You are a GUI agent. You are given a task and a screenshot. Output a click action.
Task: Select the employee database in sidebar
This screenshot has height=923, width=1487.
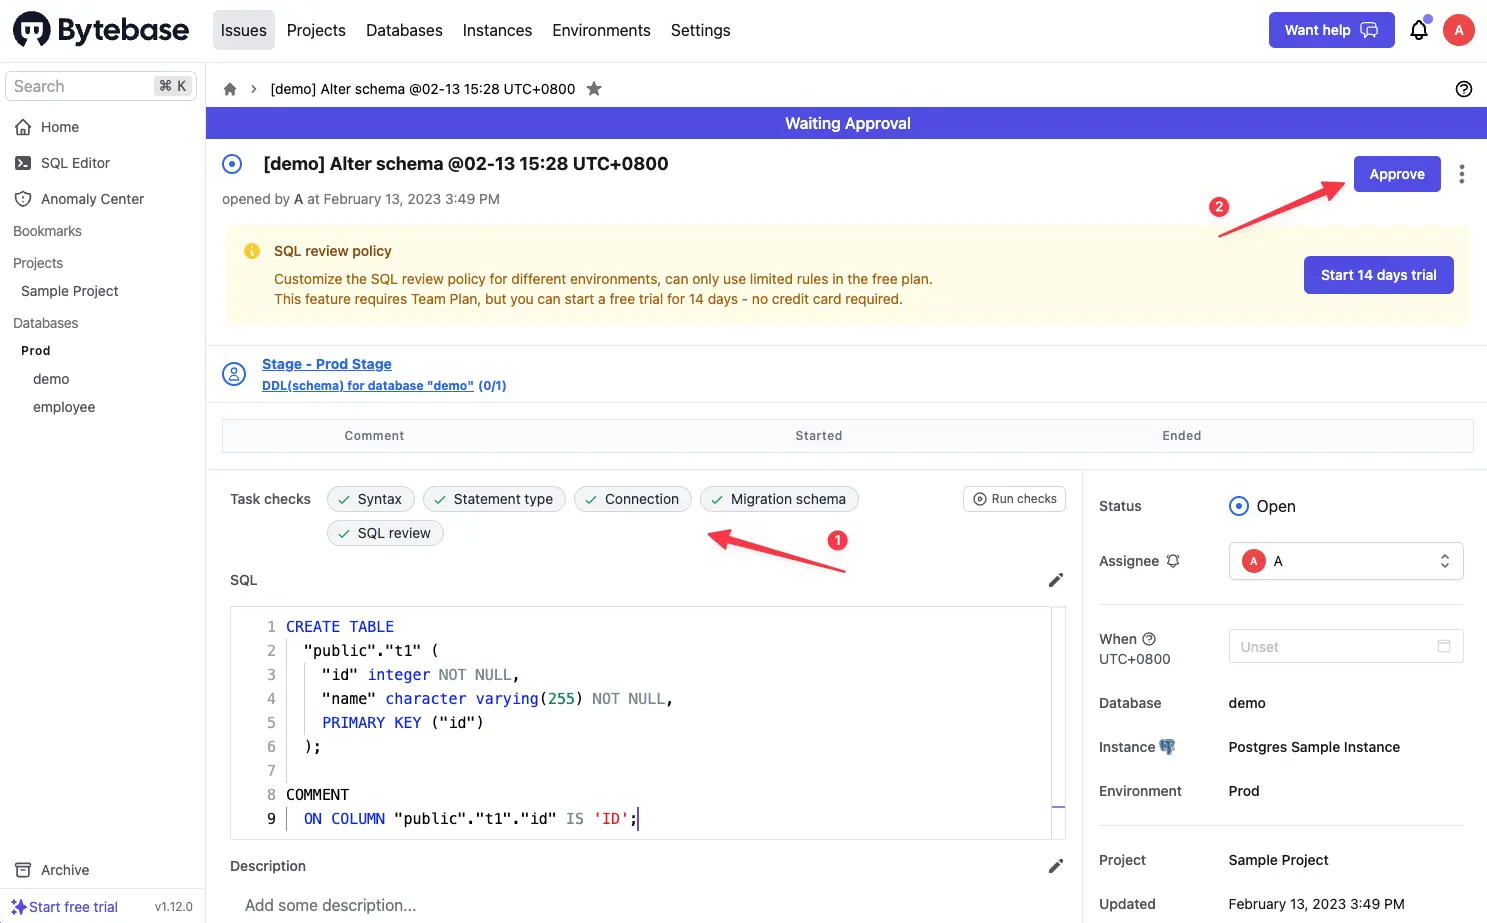click(x=64, y=407)
